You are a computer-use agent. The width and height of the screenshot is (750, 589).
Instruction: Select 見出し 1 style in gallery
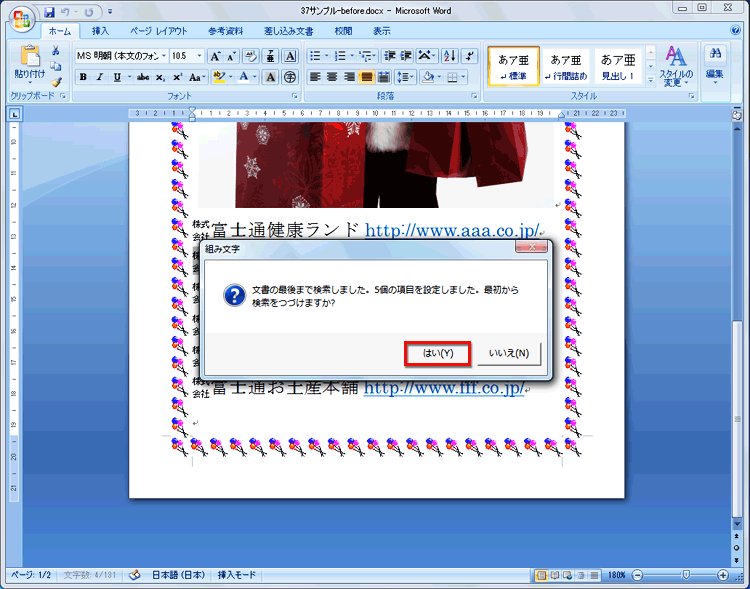click(x=618, y=66)
